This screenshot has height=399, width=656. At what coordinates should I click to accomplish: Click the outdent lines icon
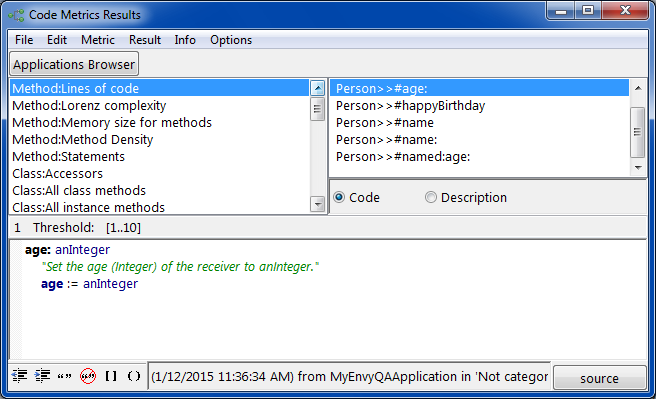click(x=19, y=376)
